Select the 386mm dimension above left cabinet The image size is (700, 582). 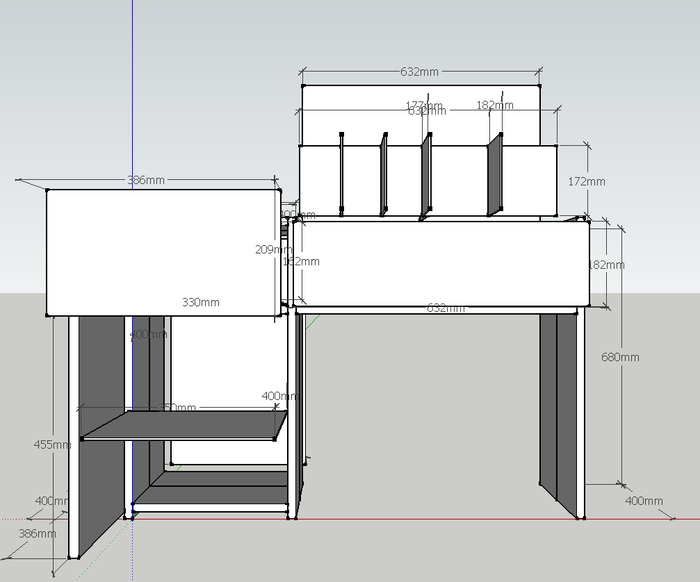coord(146,180)
